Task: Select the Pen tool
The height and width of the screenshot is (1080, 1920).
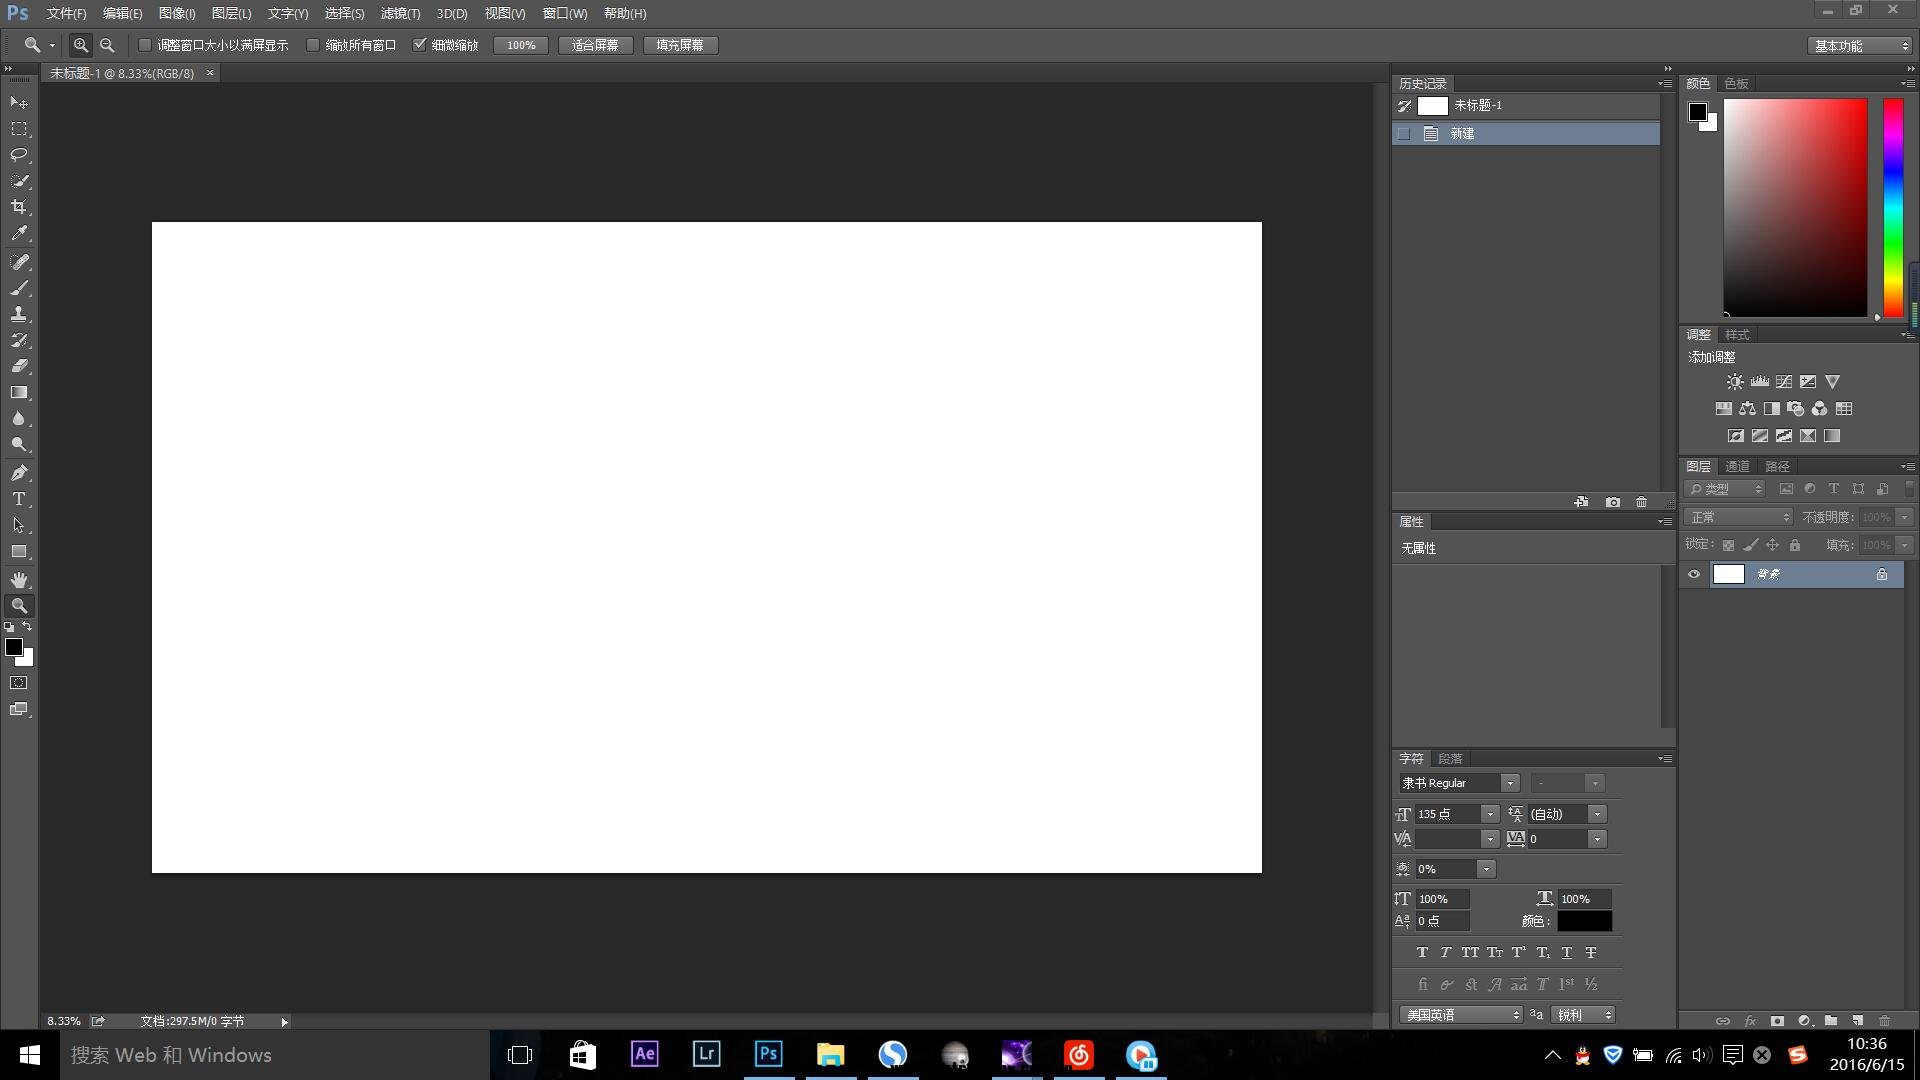Action: pyautogui.click(x=19, y=473)
